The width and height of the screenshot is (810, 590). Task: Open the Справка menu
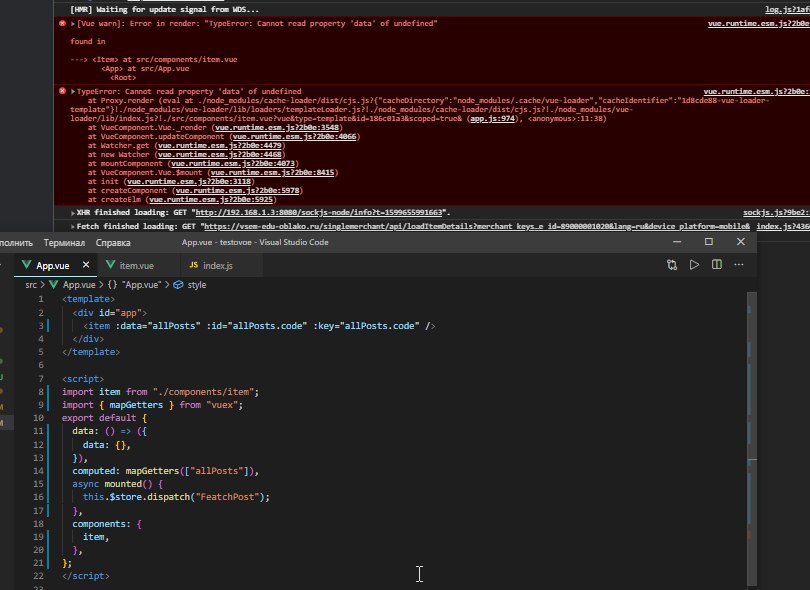pyautogui.click(x=113, y=242)
